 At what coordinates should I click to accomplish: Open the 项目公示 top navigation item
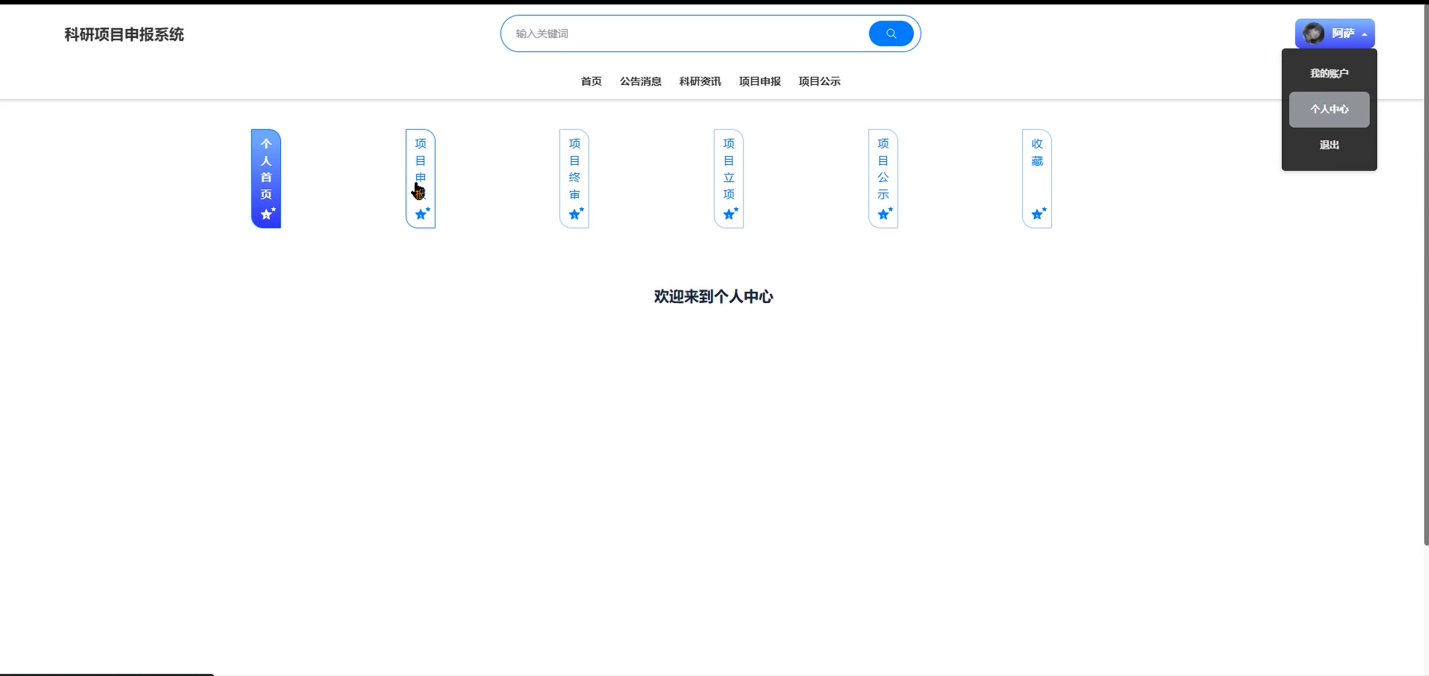click(x=819, y=82)
